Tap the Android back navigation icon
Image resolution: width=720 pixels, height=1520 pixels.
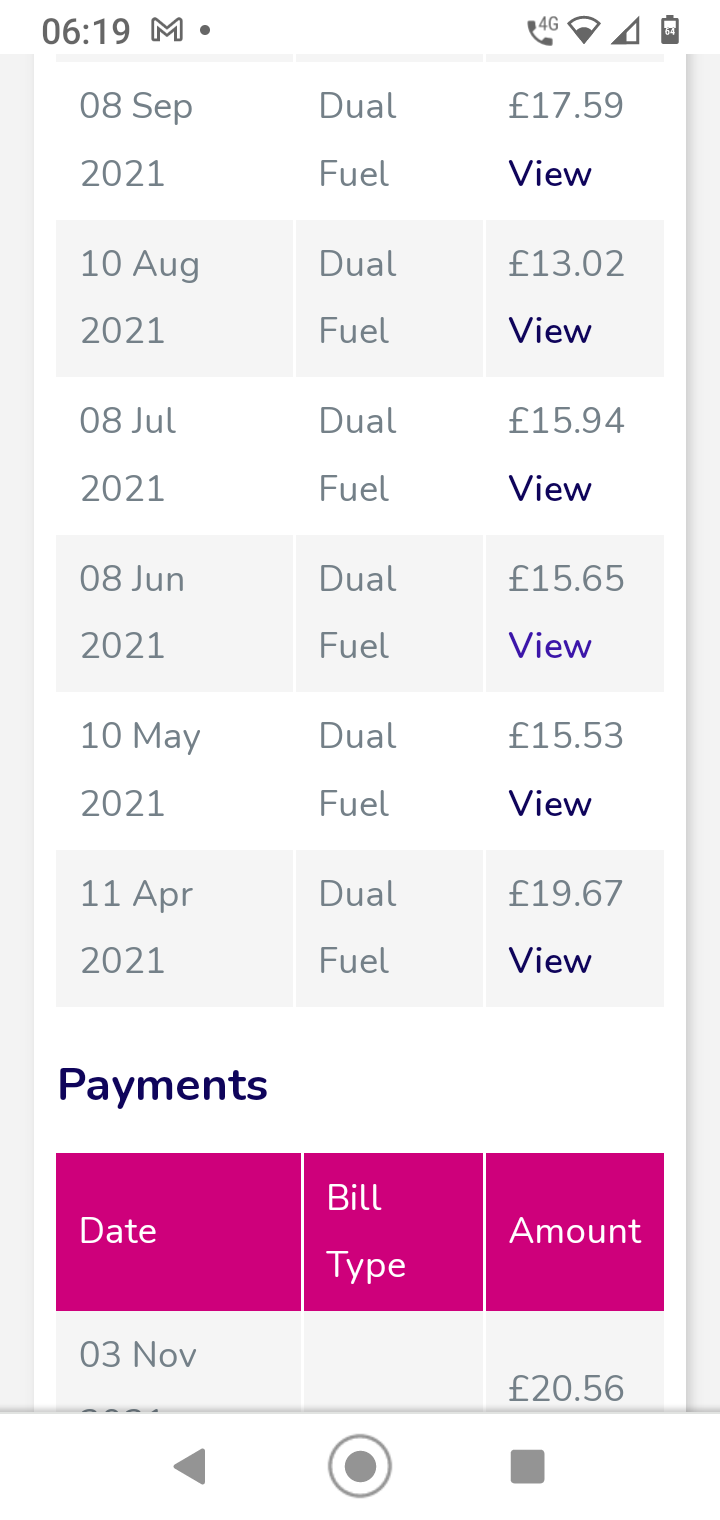[189, 1467]
